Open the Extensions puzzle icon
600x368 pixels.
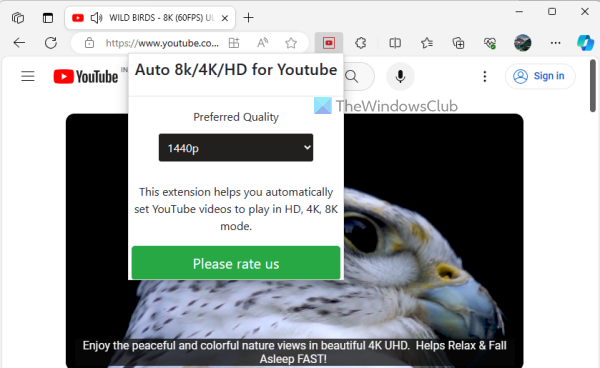tap(360, 43)
